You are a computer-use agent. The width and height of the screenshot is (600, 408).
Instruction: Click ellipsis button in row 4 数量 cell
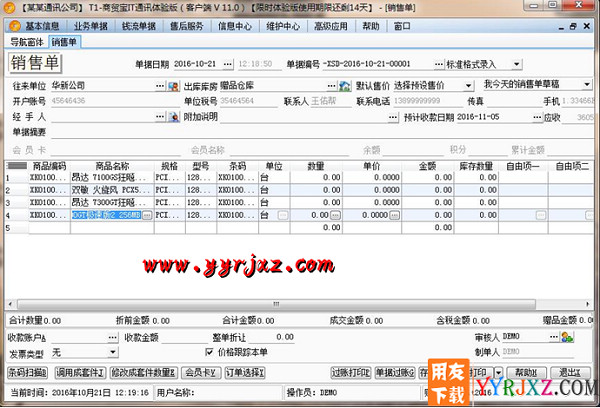click(335, 215)
